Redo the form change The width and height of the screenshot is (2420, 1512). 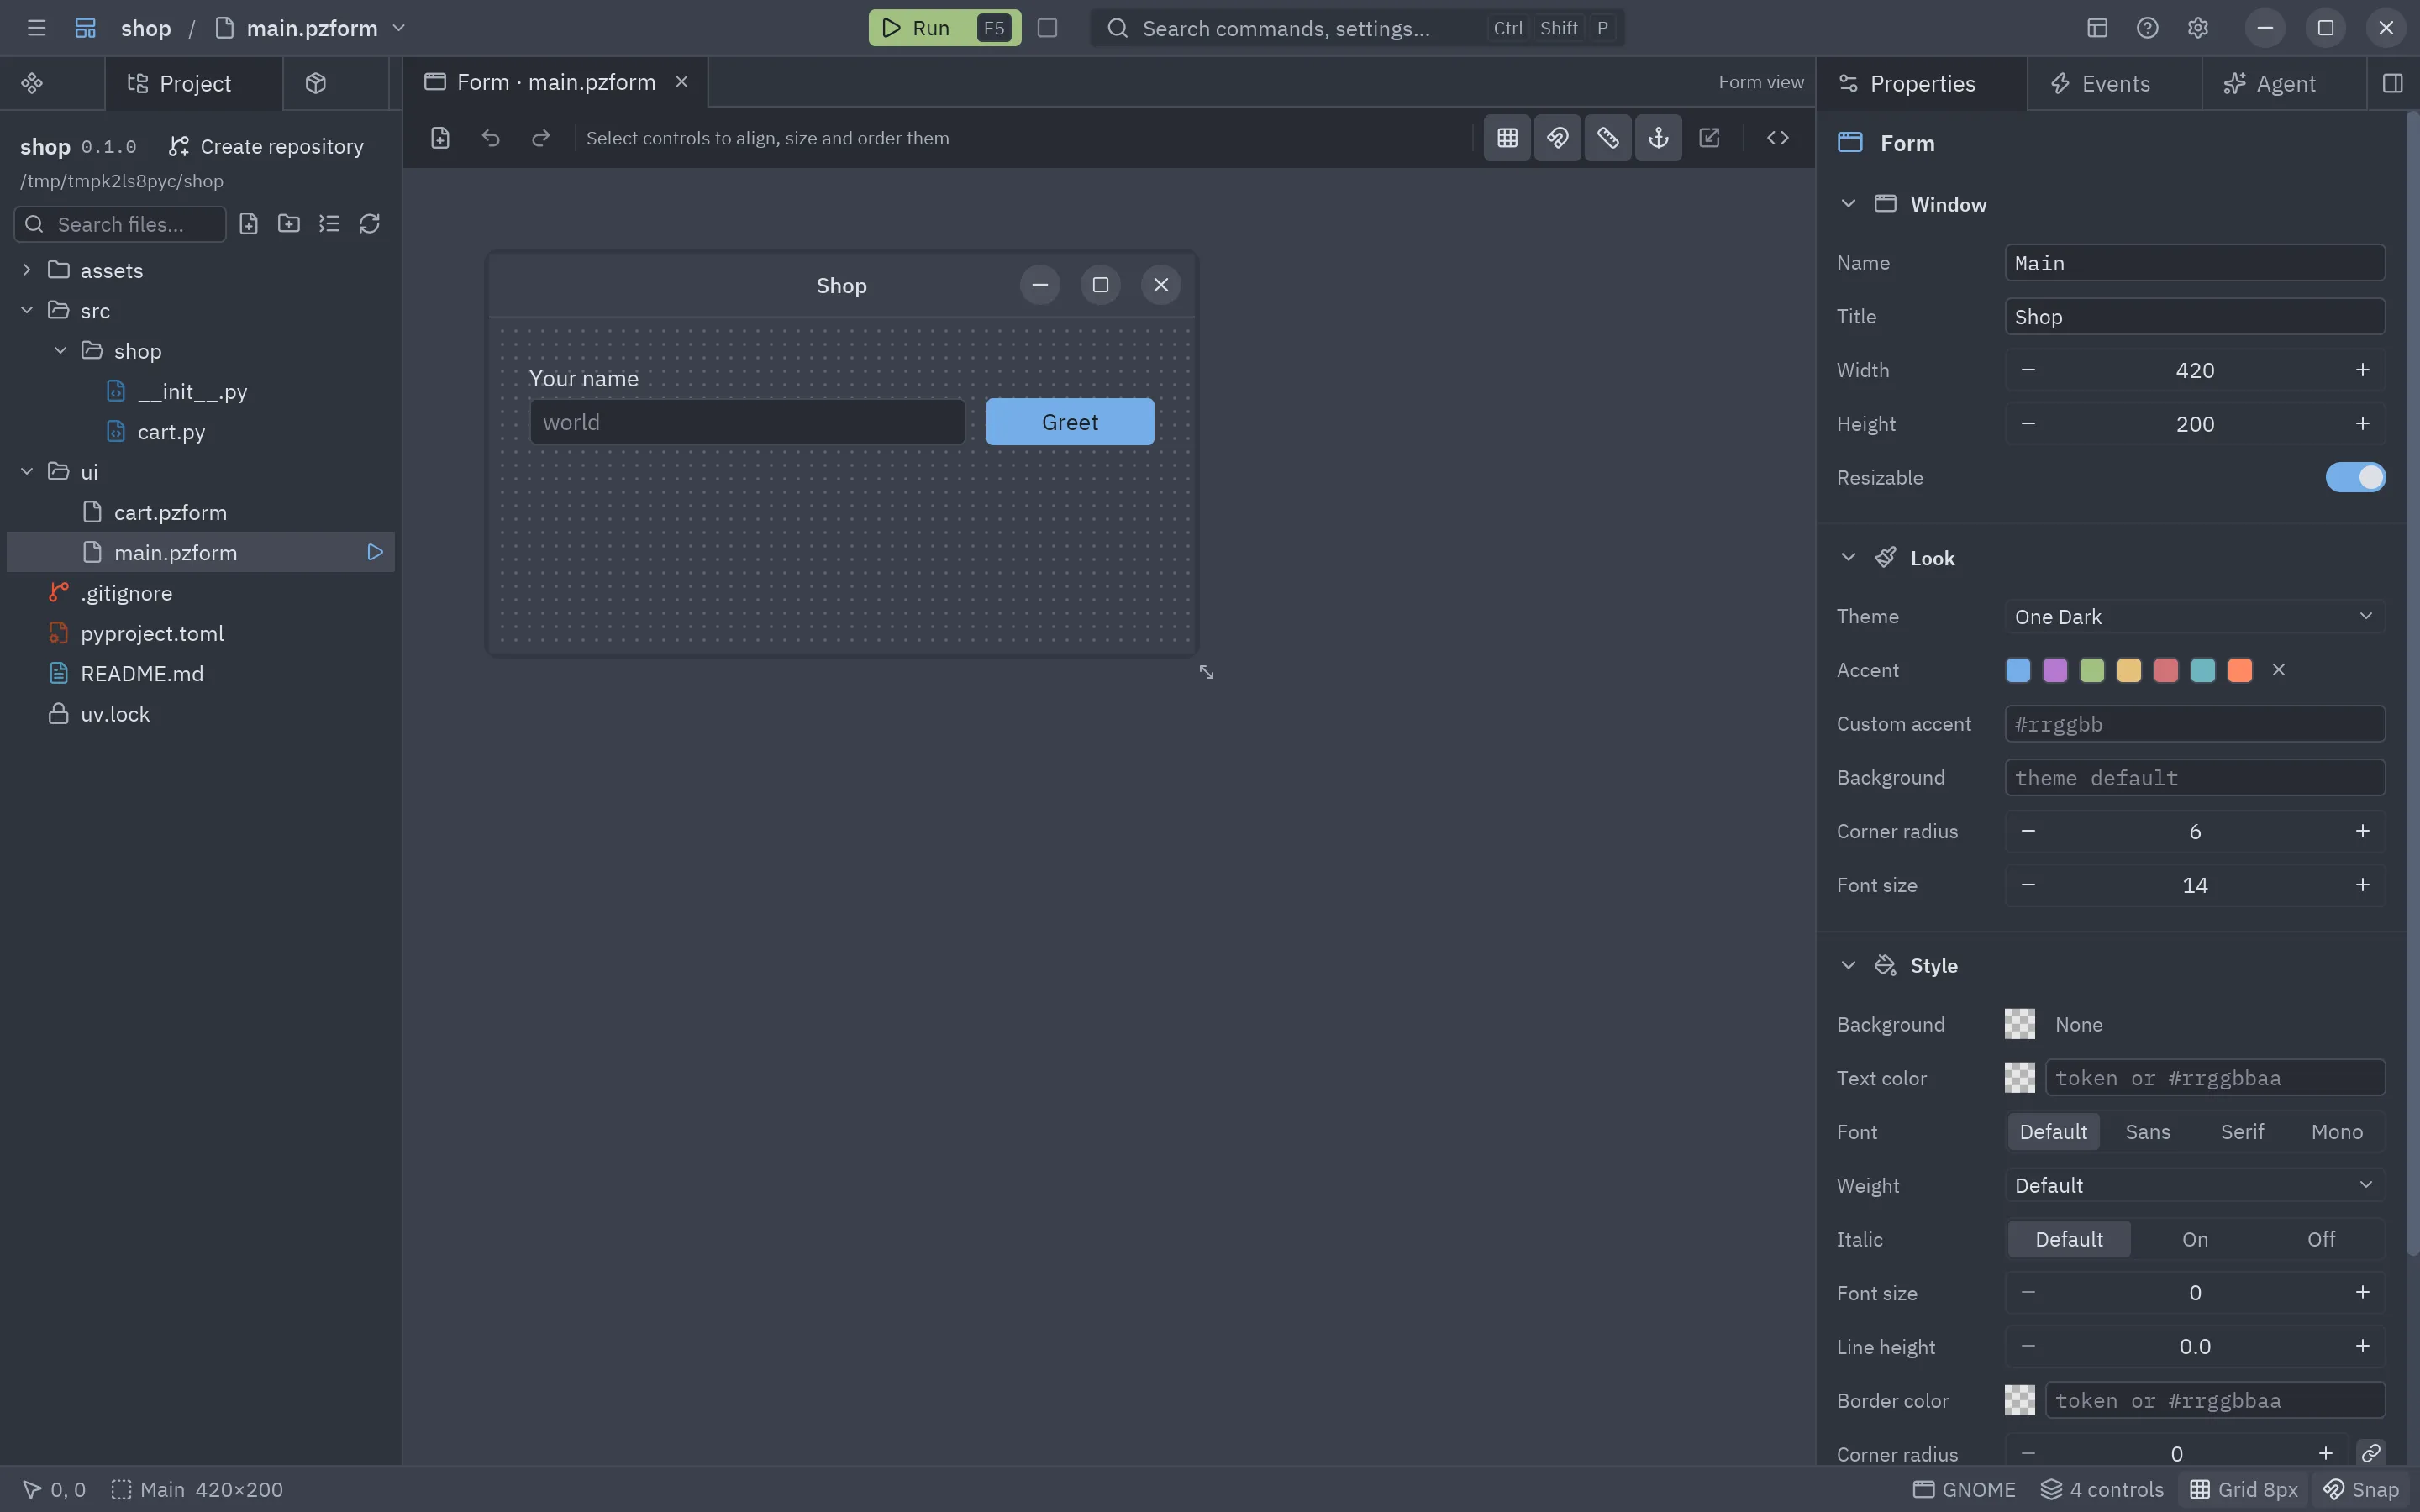click(x=541, y=138)
